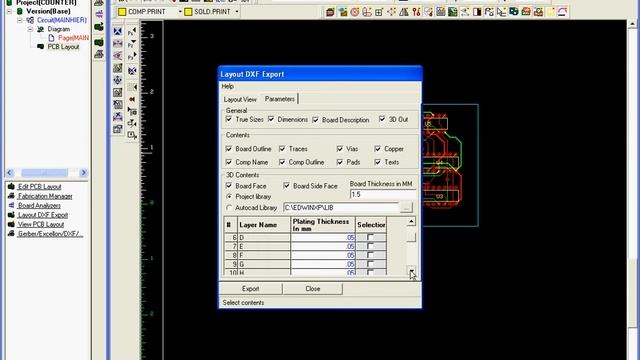Click the COMP.PRINT yellow color swatch
640x360 pixels.
coord(122,12)
